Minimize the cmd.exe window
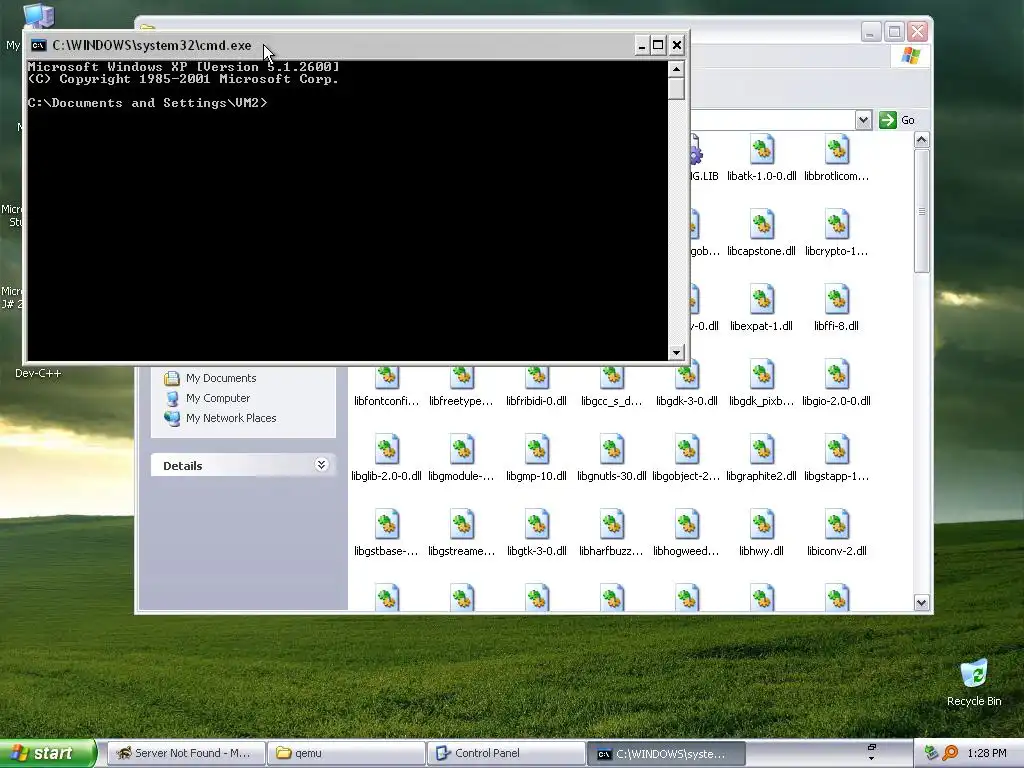1024x768 pixels. click(x=641, y=45)
